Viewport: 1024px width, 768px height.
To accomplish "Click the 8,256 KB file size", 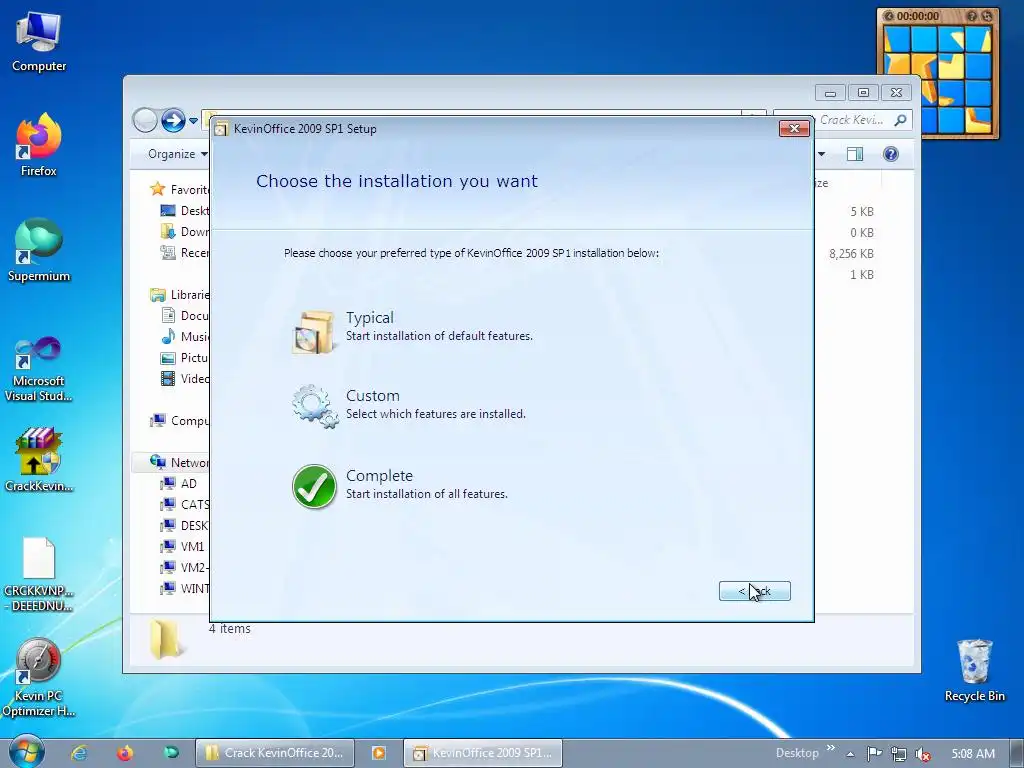I will [x=851, y=253].
